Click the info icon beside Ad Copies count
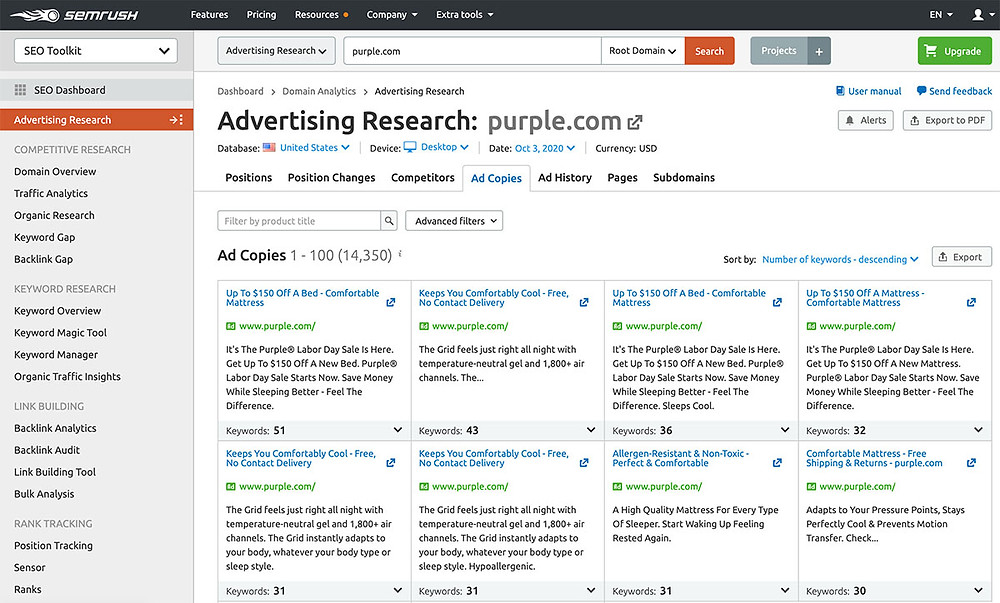1000x603 pixels. (400, 254)
